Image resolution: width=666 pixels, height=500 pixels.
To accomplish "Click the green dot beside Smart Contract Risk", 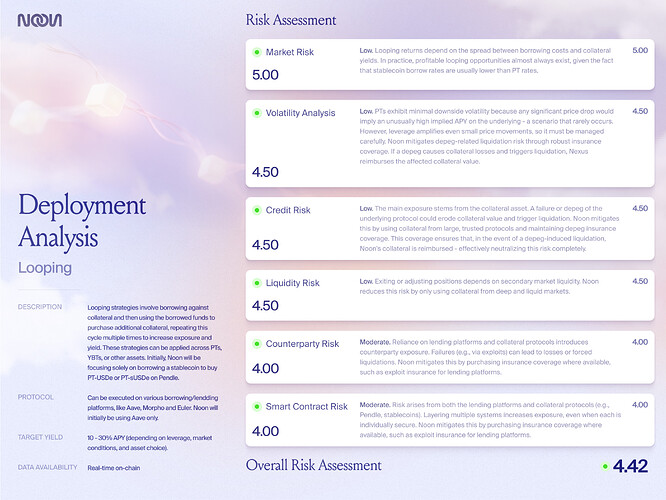I will coord(257,407).
